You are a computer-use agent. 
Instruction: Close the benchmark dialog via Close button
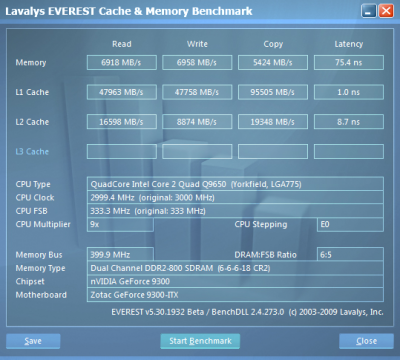(366, 341)
